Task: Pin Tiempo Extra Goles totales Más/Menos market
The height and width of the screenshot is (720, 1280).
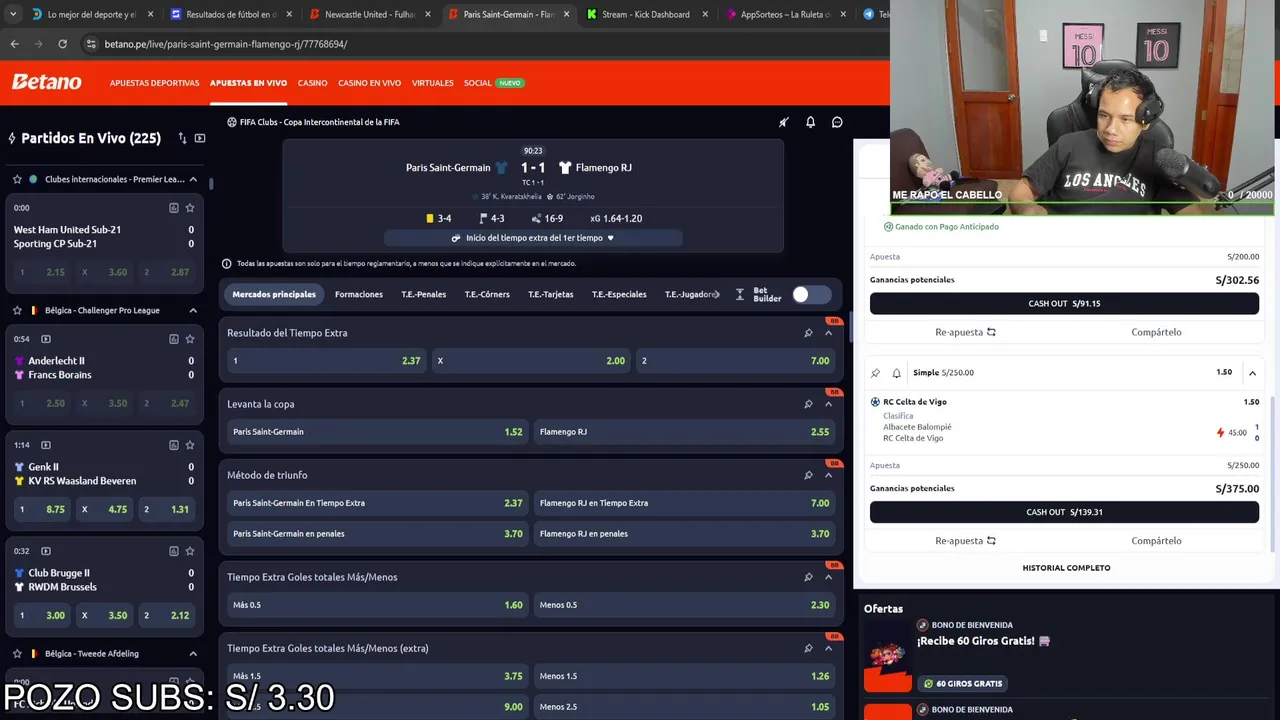Action: pos(808,577)
